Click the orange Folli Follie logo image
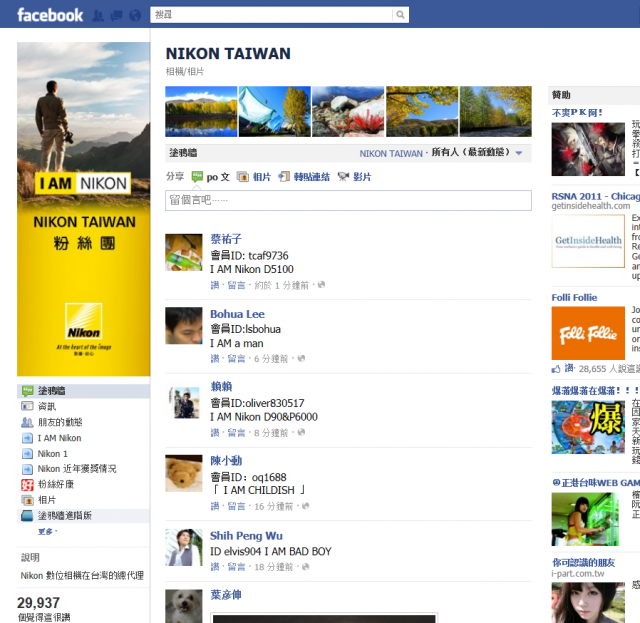Image resolution: width=640 pixels, height=623 pixels. coord(588,333)
